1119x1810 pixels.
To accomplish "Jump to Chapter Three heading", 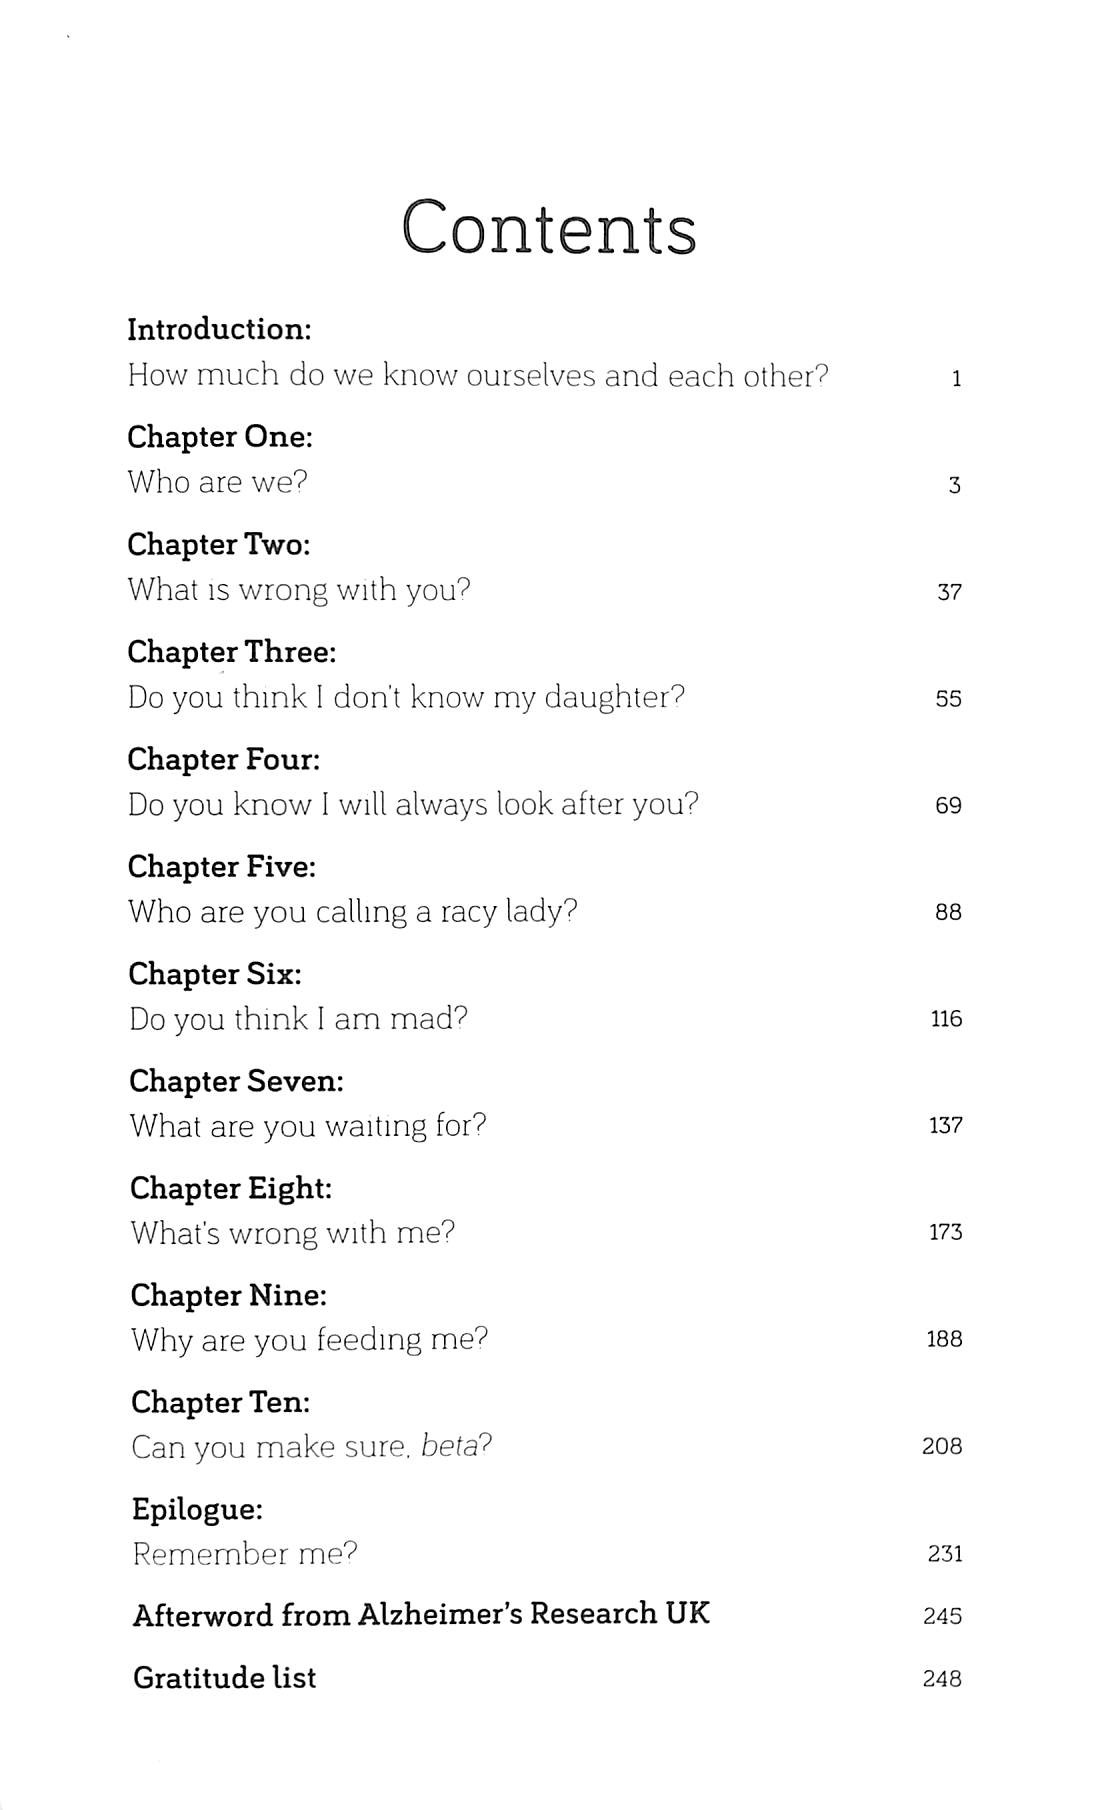I will click(232, 652).
